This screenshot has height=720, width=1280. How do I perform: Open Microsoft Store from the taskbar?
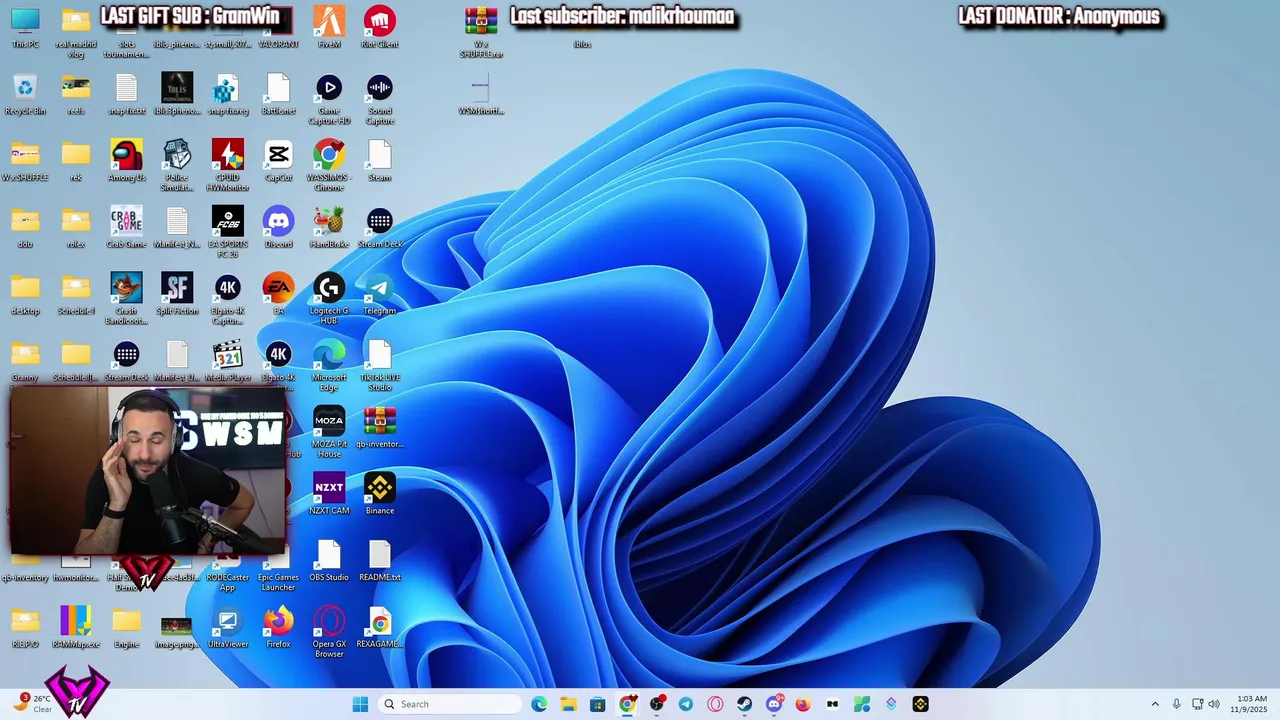[x=598, y=704]
